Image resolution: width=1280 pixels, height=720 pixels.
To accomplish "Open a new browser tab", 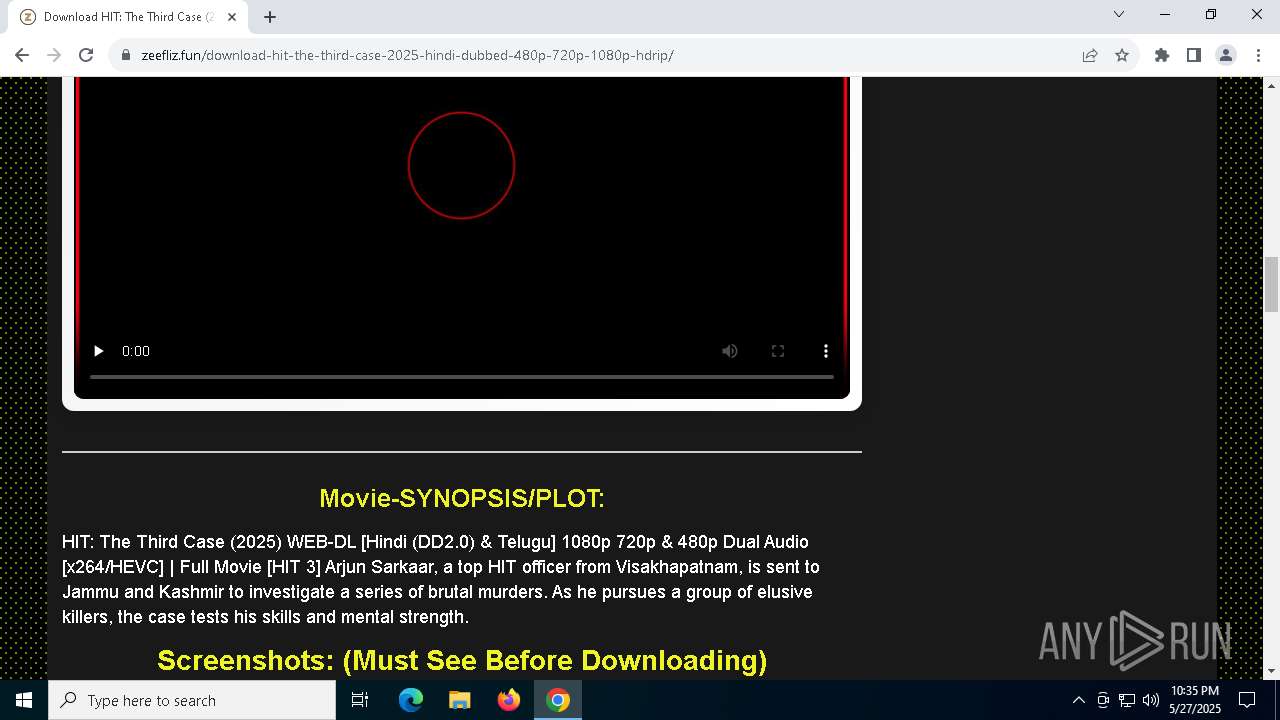I will point(270,17).
